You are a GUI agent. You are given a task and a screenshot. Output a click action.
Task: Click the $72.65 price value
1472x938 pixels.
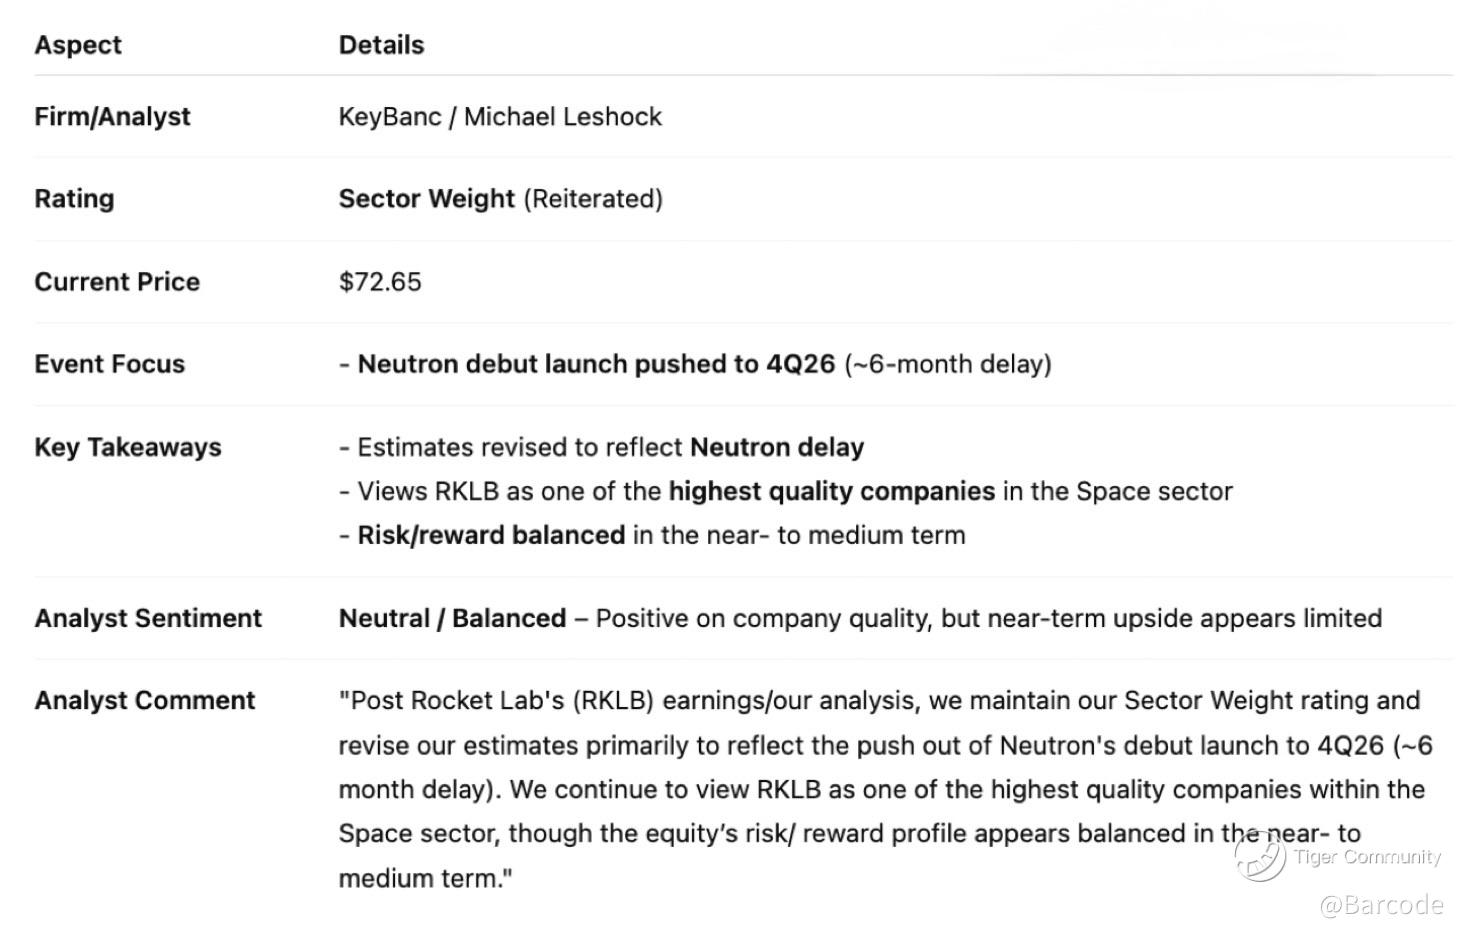click(x=380, y=282)
